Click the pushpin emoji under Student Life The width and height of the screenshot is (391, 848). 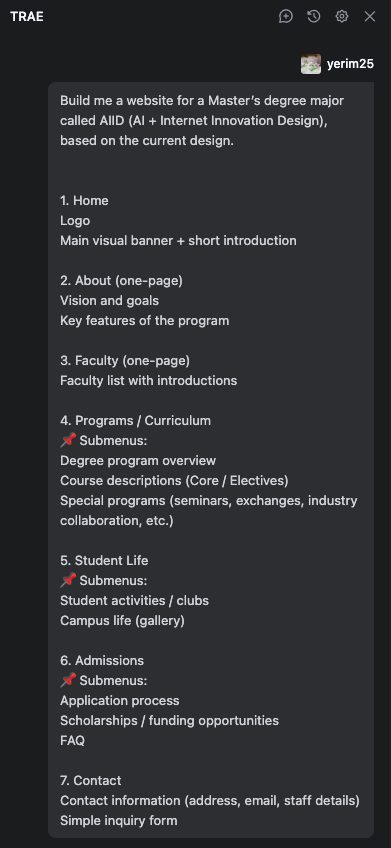(68, 580)
